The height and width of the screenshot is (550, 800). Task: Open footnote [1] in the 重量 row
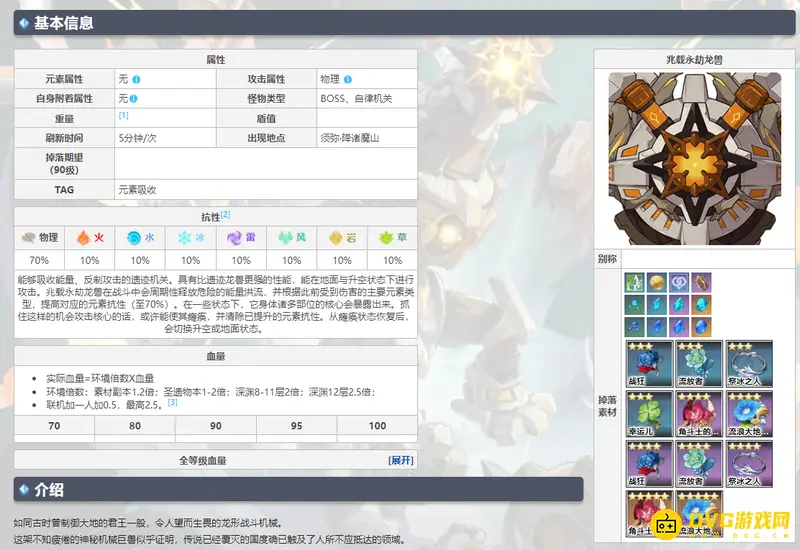tap(123, 115)
